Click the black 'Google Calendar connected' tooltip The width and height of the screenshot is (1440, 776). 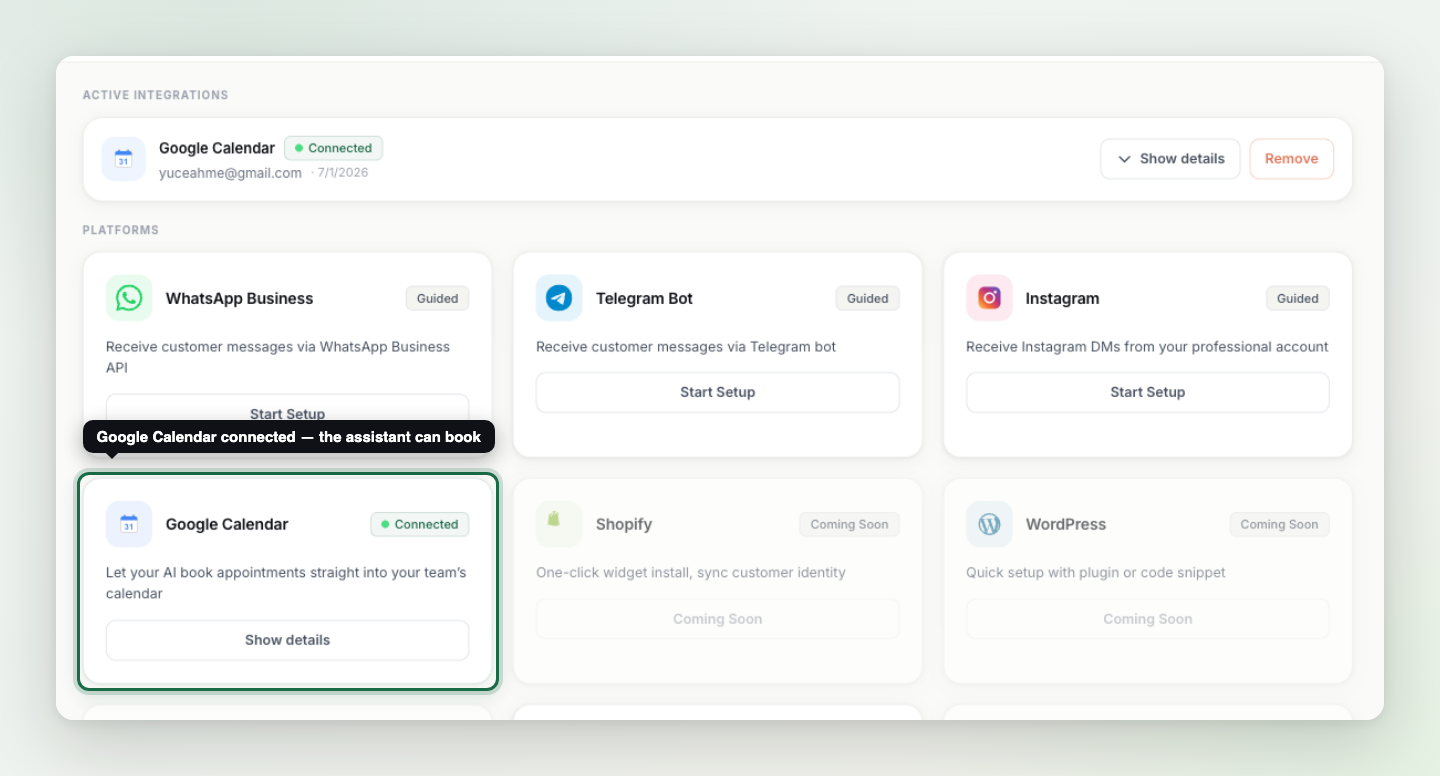289,437
